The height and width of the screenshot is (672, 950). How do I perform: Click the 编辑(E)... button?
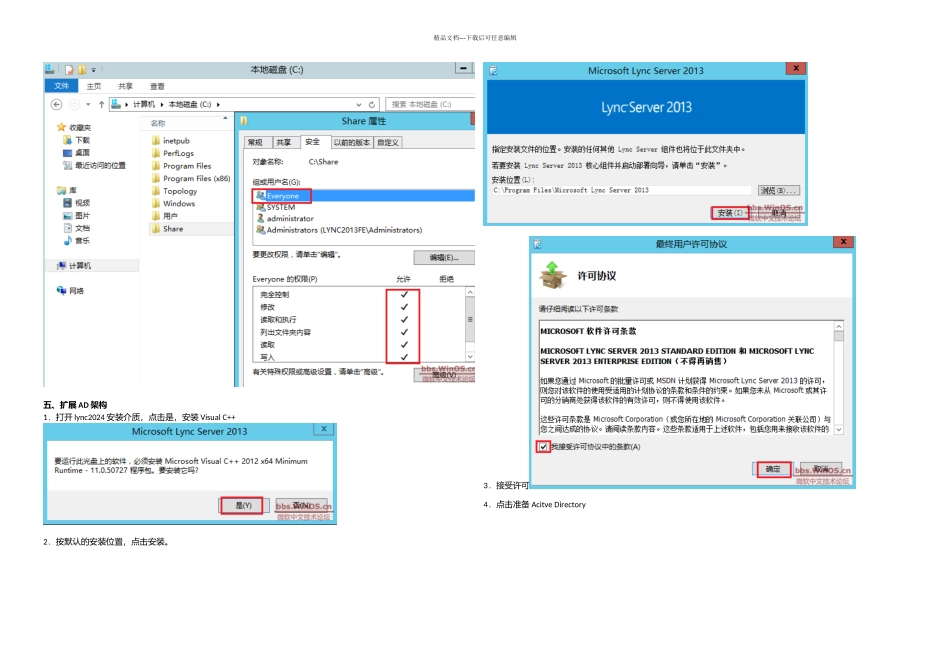click(444, 258)
